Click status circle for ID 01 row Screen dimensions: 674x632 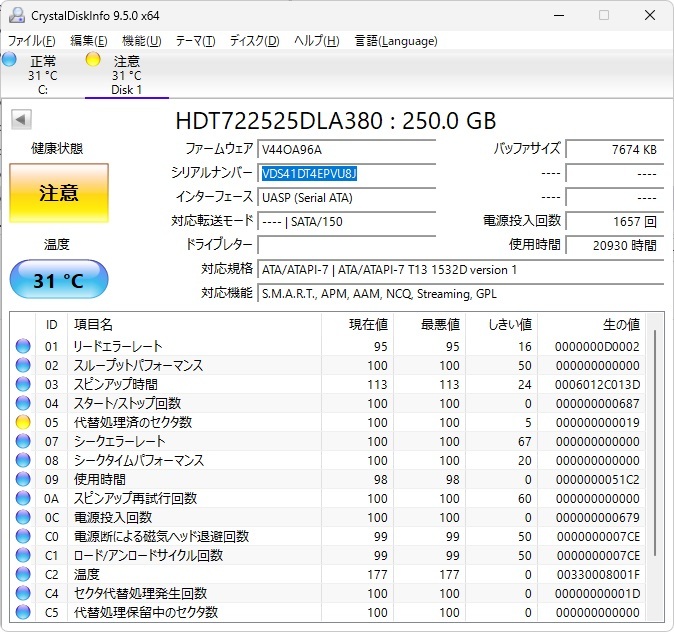click(x=23, y=346)
